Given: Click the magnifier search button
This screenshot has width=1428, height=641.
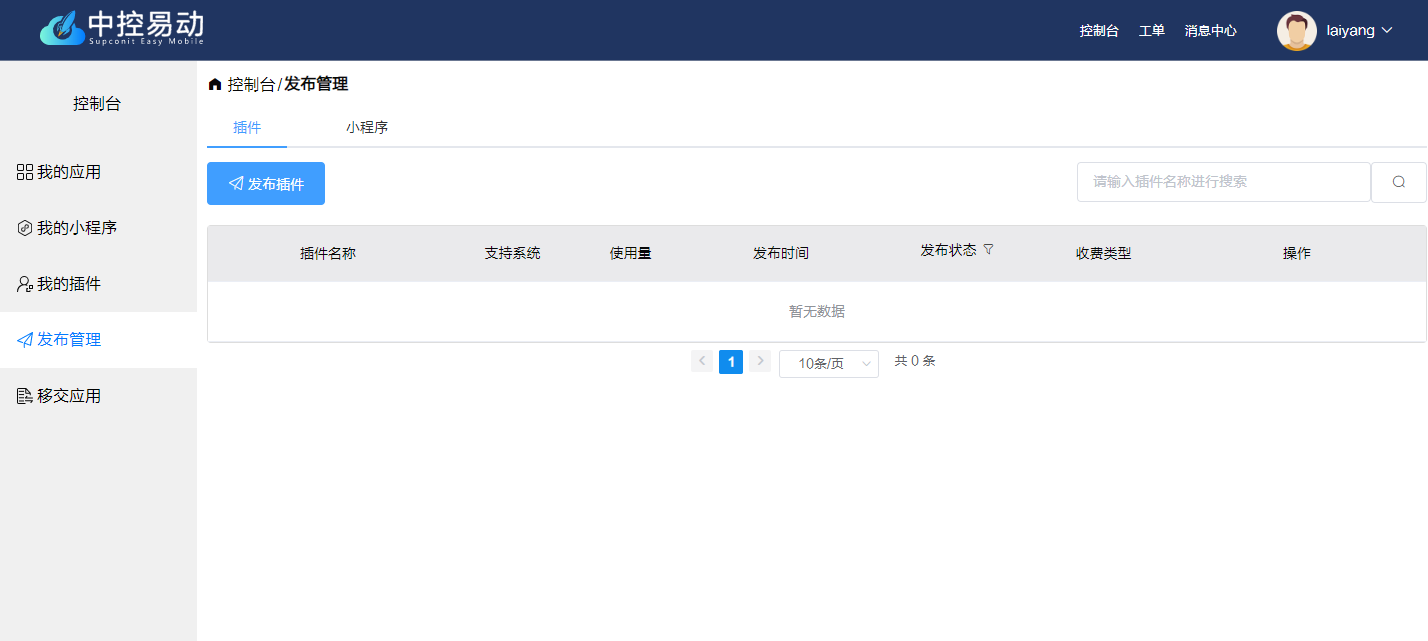Looking at the screenshot, I should (1399, 182).
